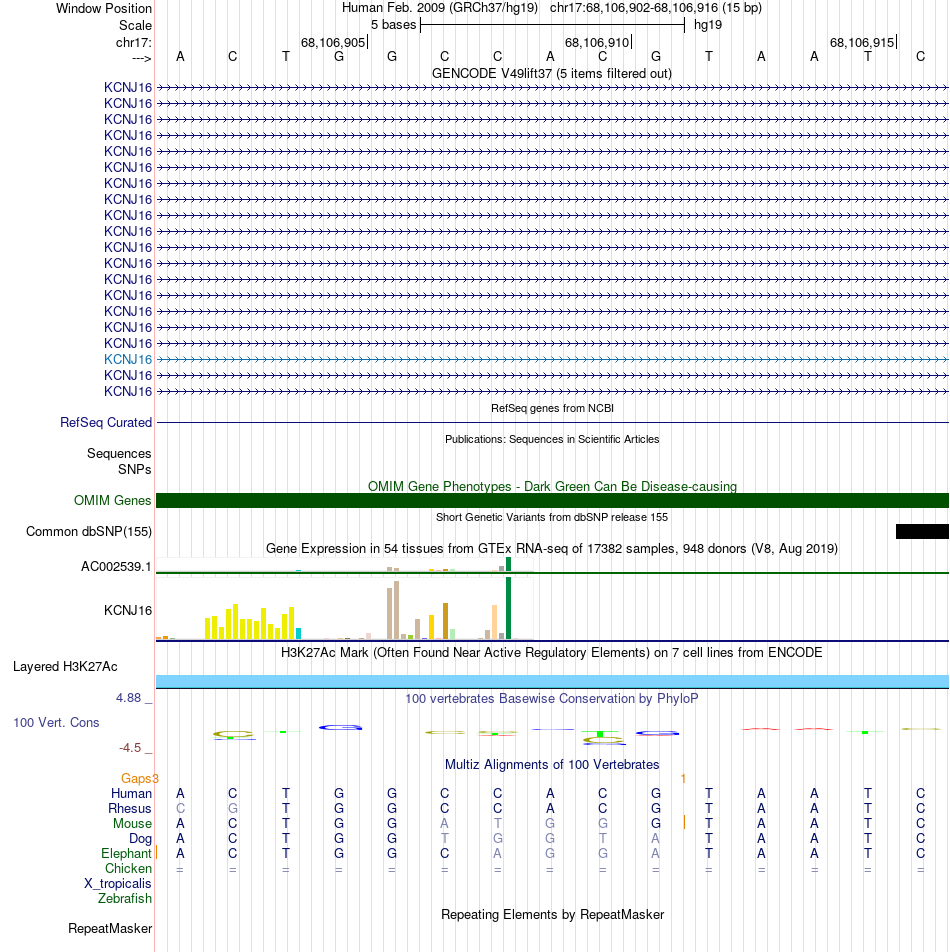Viewport: 950px width, 952px height.
Task: Click the light blue H3K27Ac signal bar
Action: 552,681
